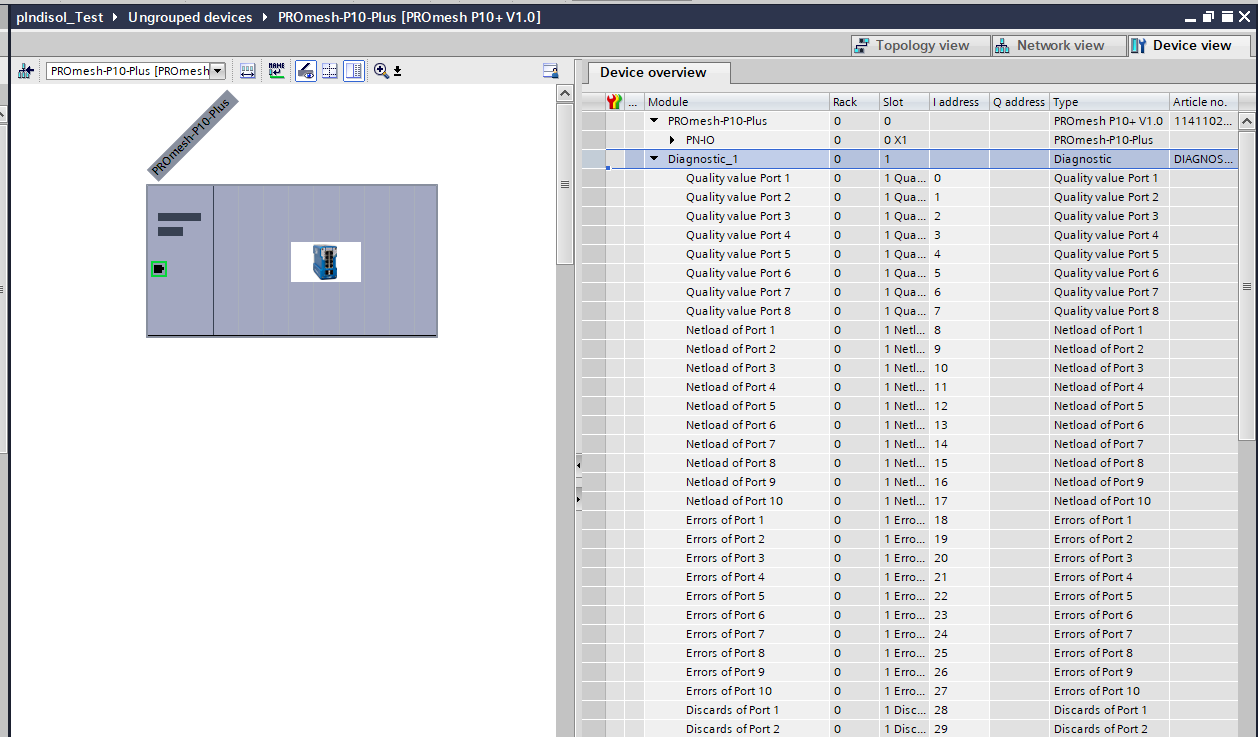Float the editor window with the restore icon
Image resolution: width=1258 pixels, height=737 pixels.
pos(1208,17)
